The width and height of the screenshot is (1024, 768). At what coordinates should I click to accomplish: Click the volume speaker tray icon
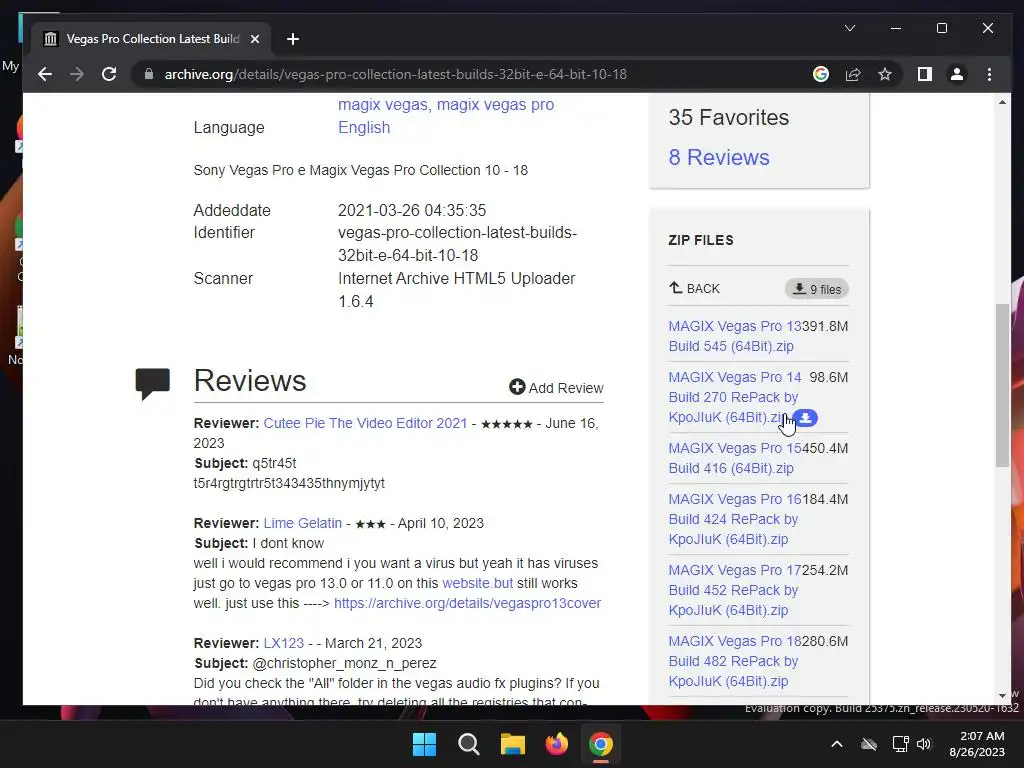coord(924,744)
